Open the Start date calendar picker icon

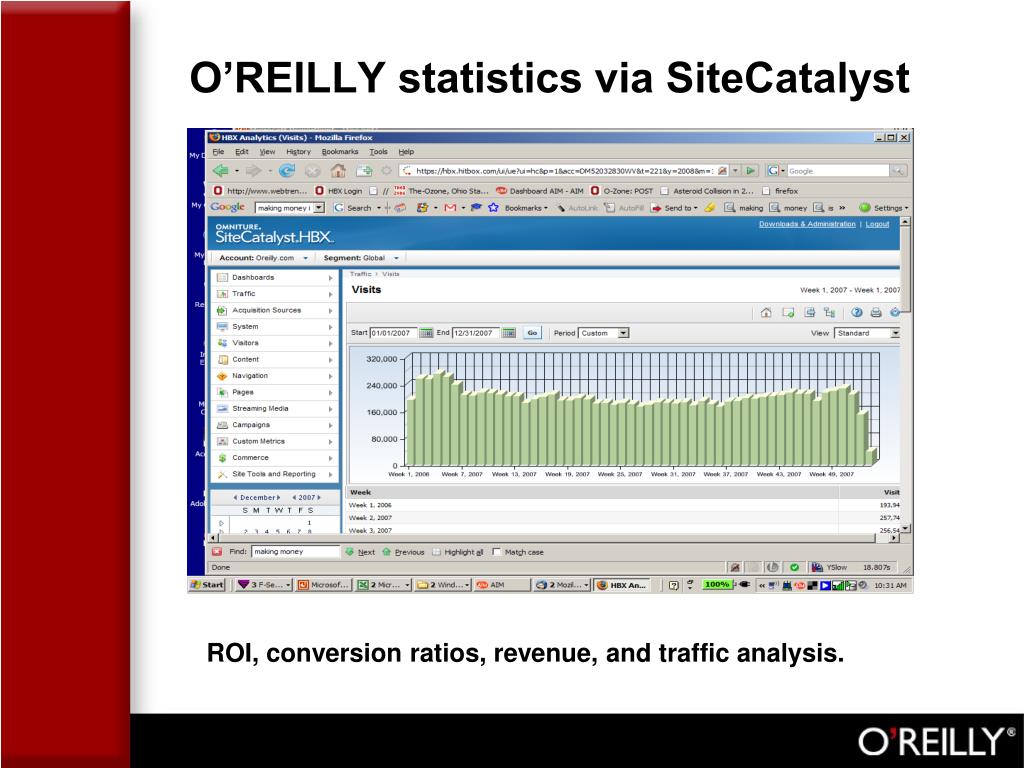pyautogui.click(x=426, y=333)
